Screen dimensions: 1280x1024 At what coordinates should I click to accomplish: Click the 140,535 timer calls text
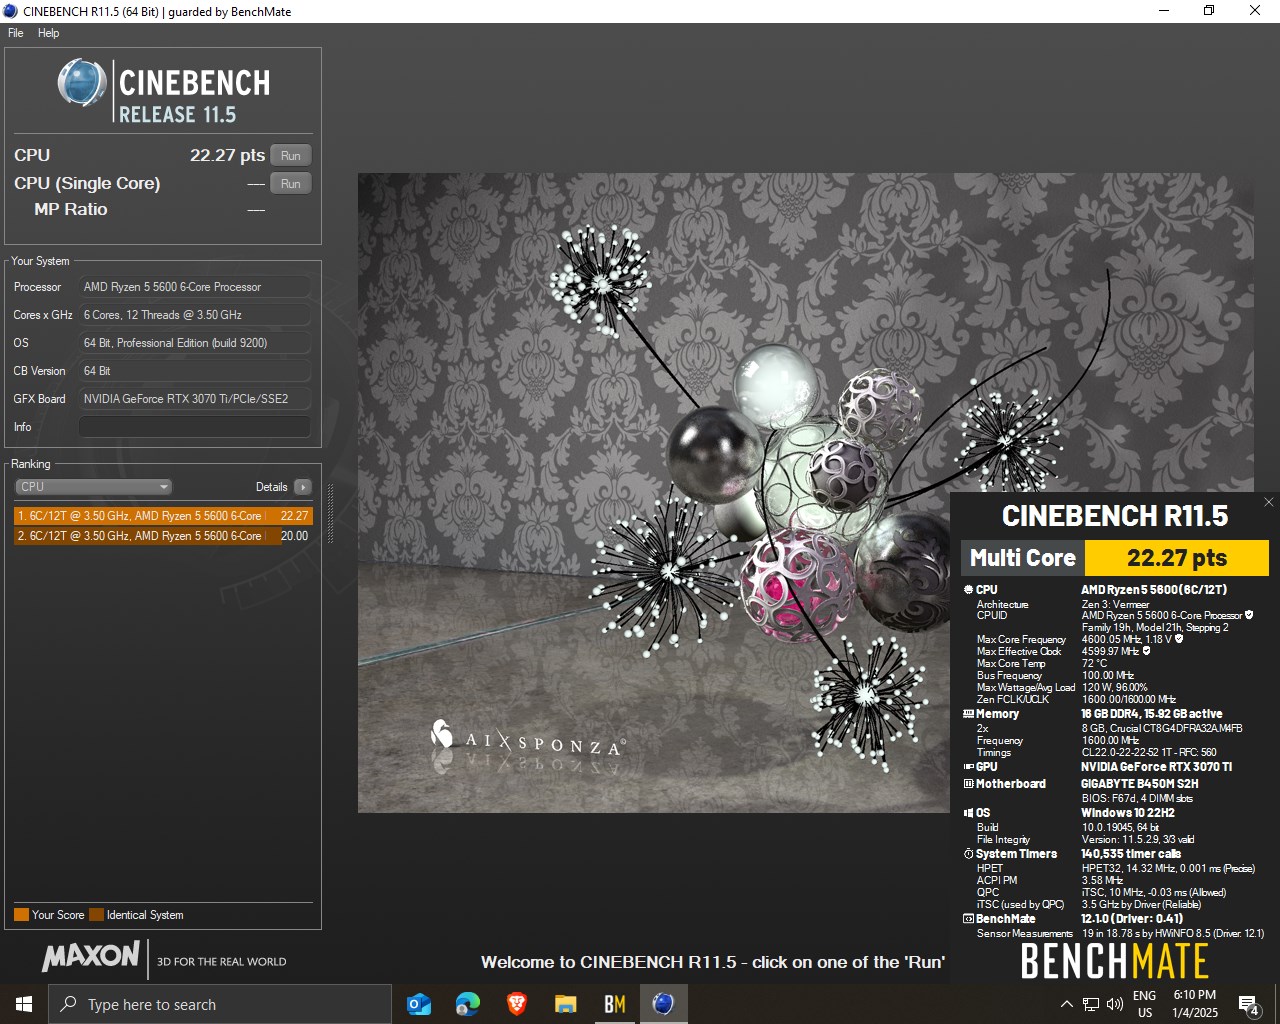point(1131,854)
